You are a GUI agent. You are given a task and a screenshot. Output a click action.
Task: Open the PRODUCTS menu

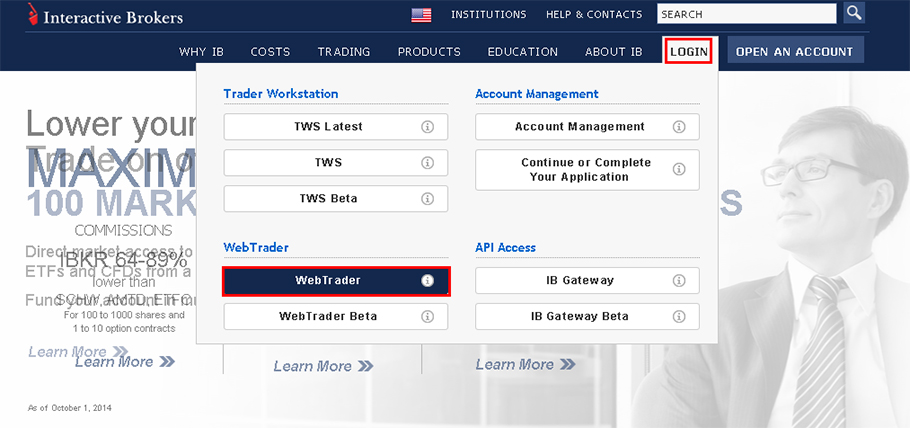pyautogui.click(x=429, y=52)
